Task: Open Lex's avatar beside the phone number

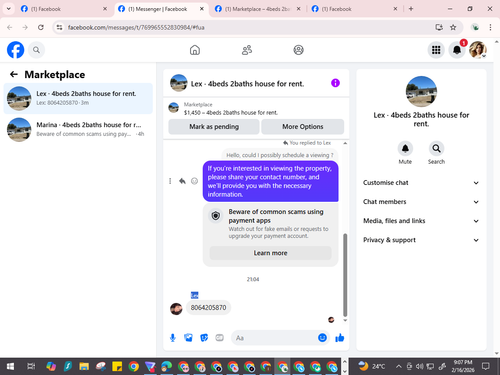Action: tap(176, 309)
